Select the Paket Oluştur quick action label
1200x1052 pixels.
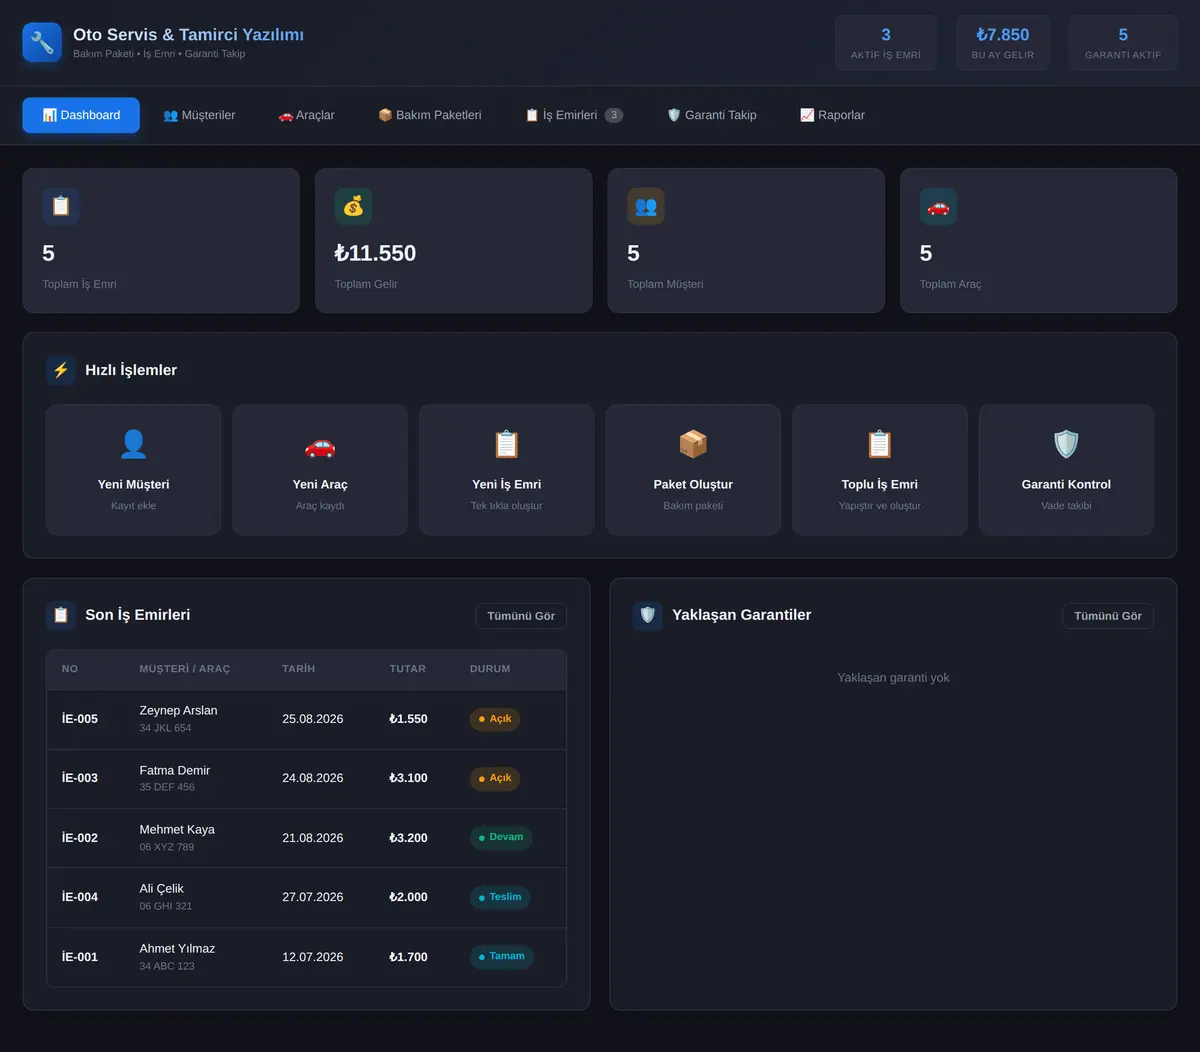point(693,484)
